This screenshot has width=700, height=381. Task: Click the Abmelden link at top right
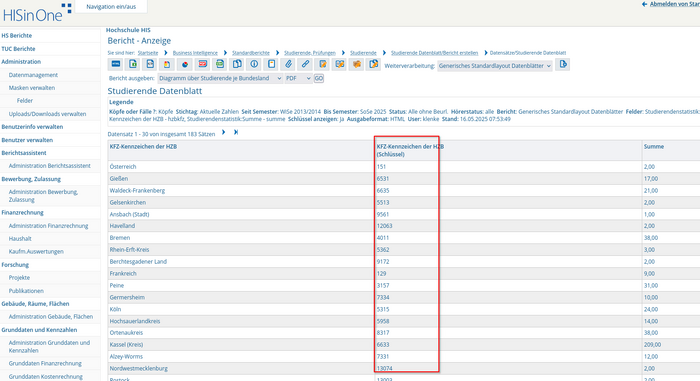675,4
